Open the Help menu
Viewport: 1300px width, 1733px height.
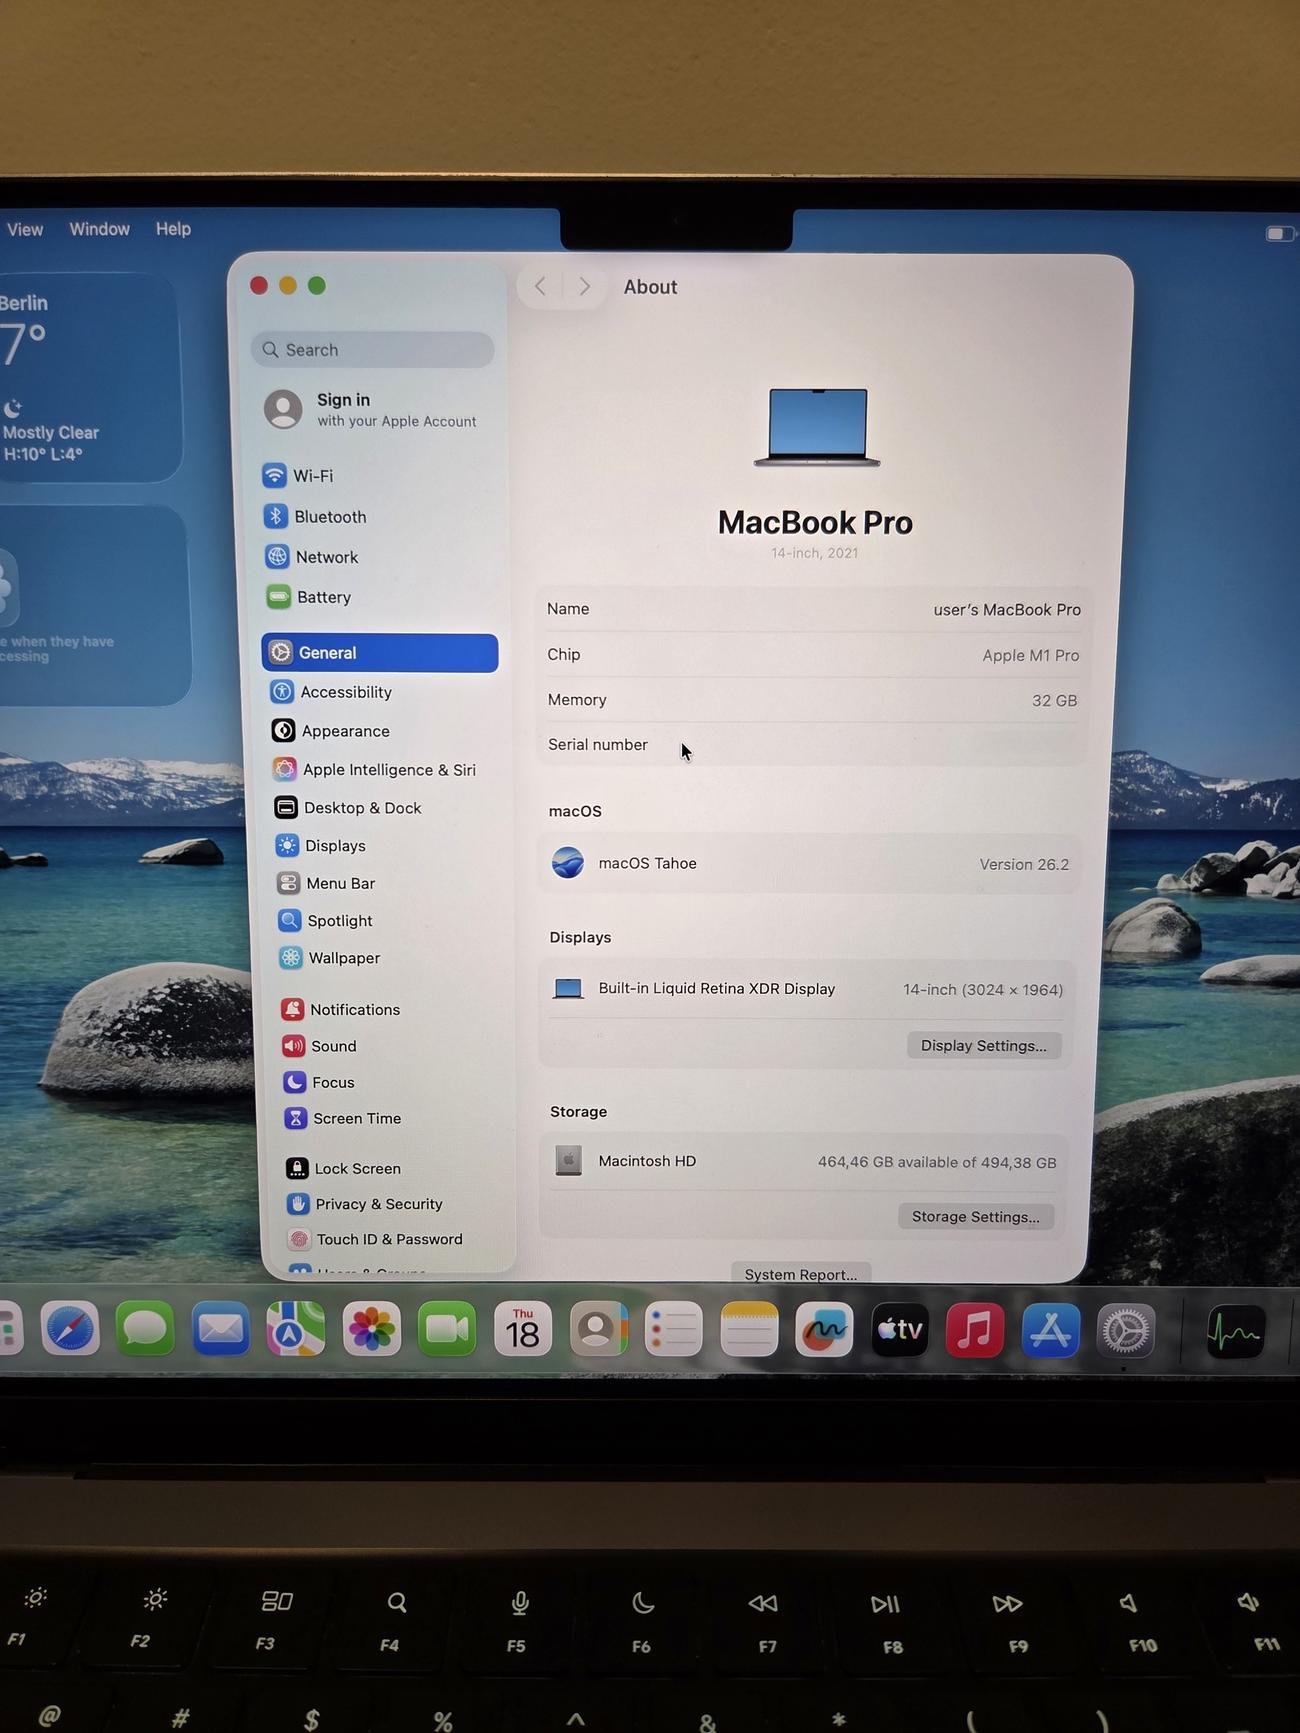[173, 229]
